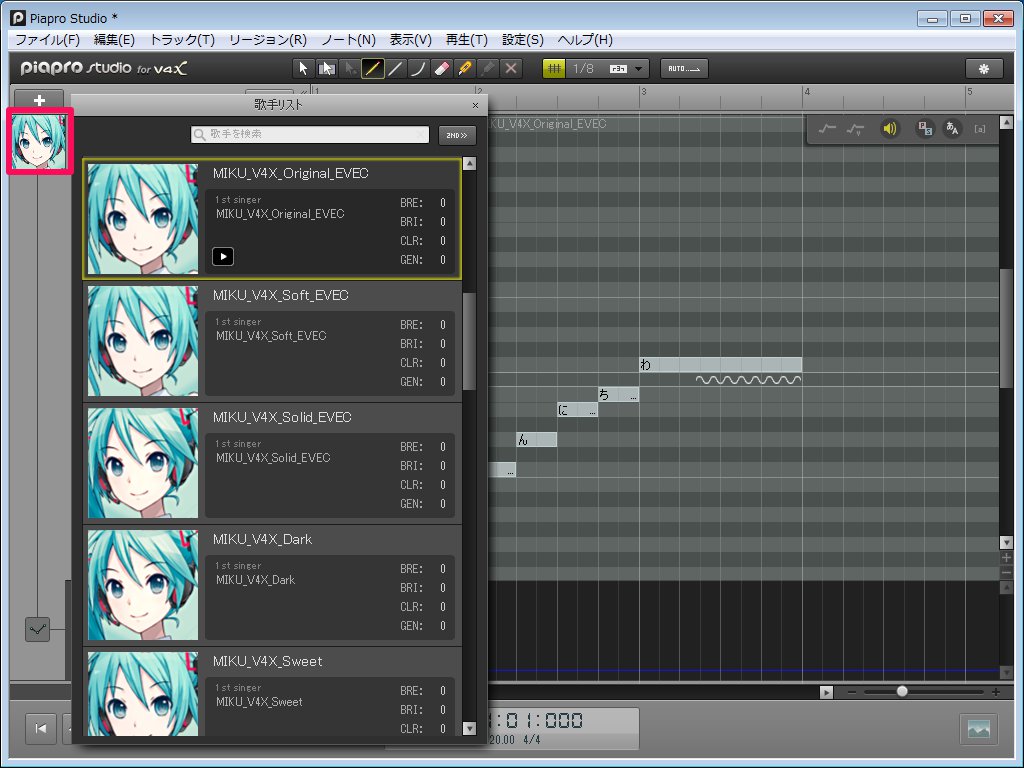Screen dimensions: 1024x768
Task: Toggle the pitch curve display icon
Action: pyautogui.click(x=827, y=129)
